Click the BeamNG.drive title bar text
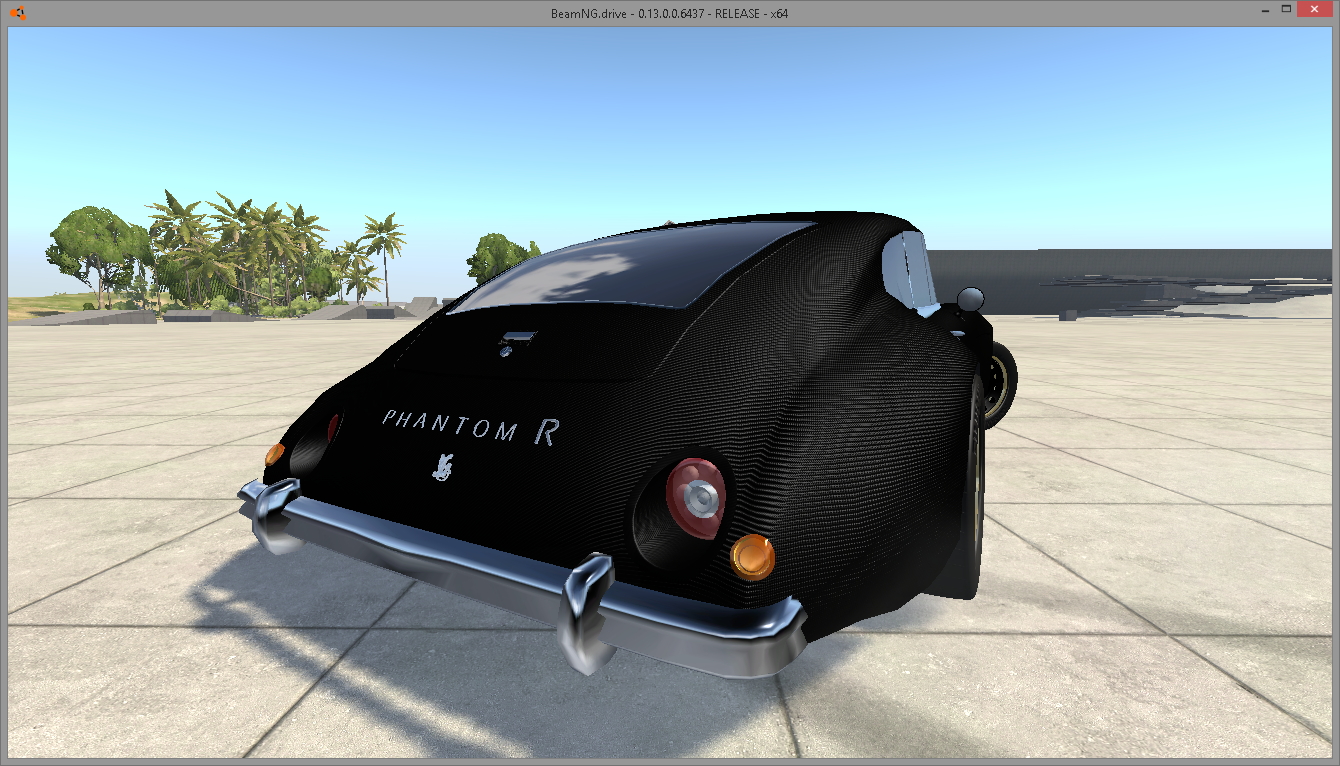 coord(669,14)
